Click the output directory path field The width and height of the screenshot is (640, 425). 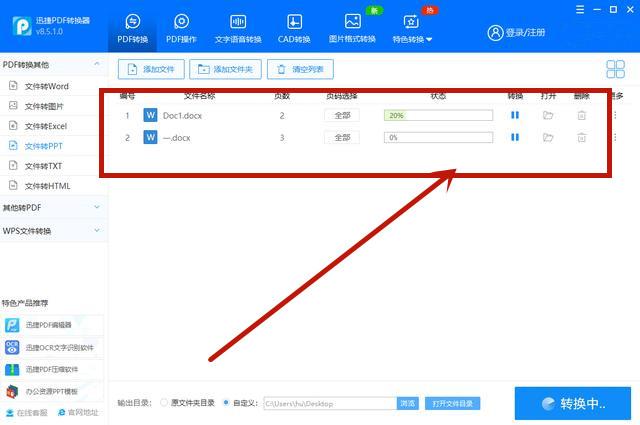pos(330,403)
